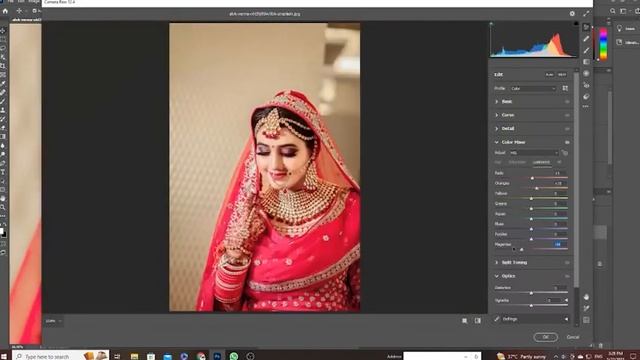Click the Photoshop Home icon
Screen dimensions: 640x360
(x=5, y=11)
